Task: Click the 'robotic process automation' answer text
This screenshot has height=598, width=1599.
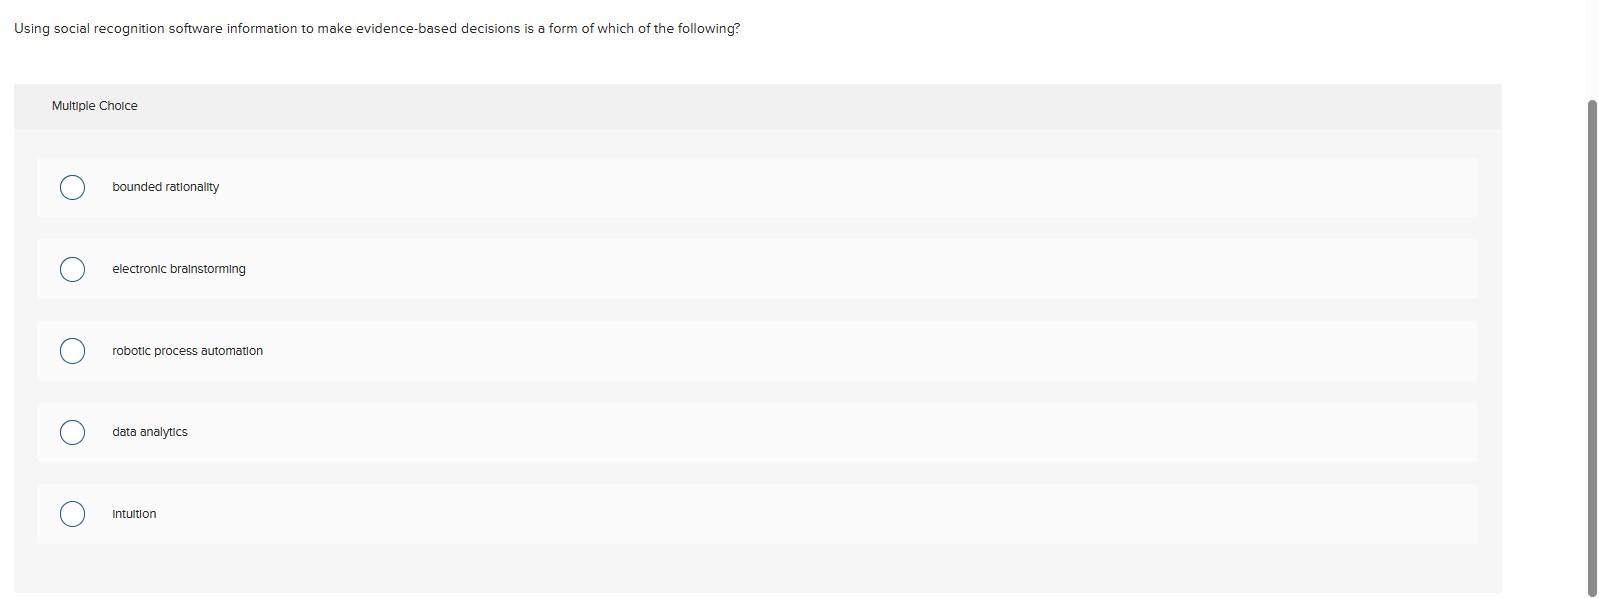Action: [187, 351]
